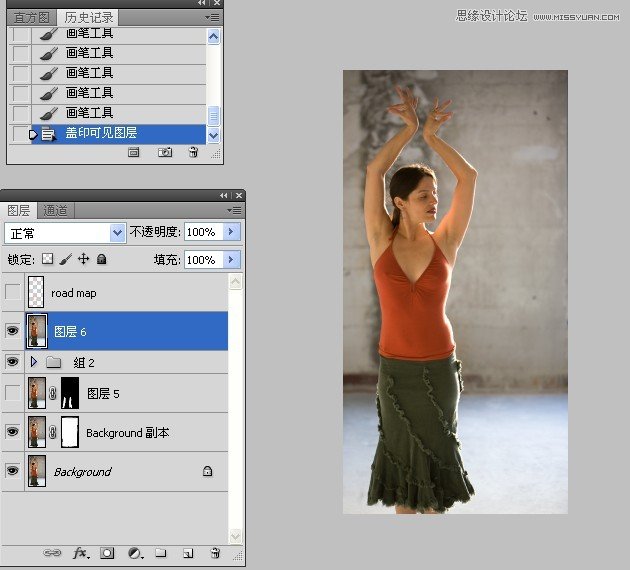
Task: Switch to the 直方图 tab
Action: [x=31, y=18]
